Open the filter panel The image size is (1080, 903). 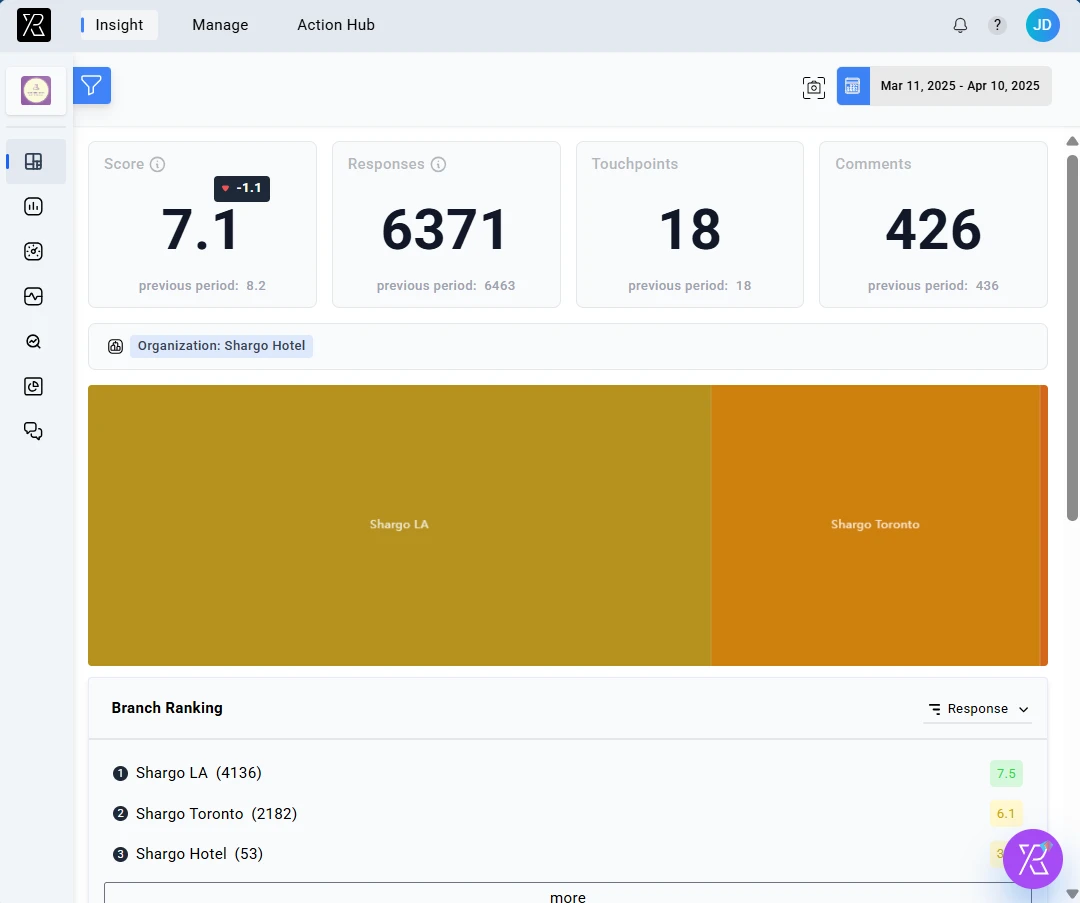[x=92, y=86]
